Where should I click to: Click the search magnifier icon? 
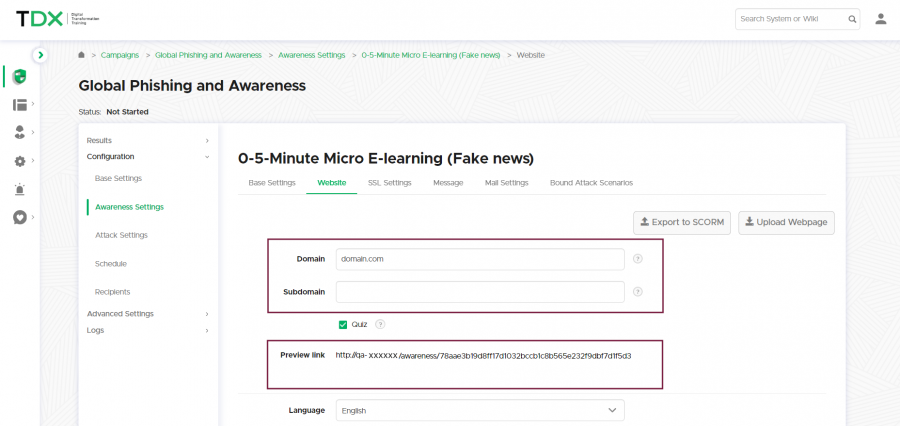pyautogui.click(x=852, y=19)
